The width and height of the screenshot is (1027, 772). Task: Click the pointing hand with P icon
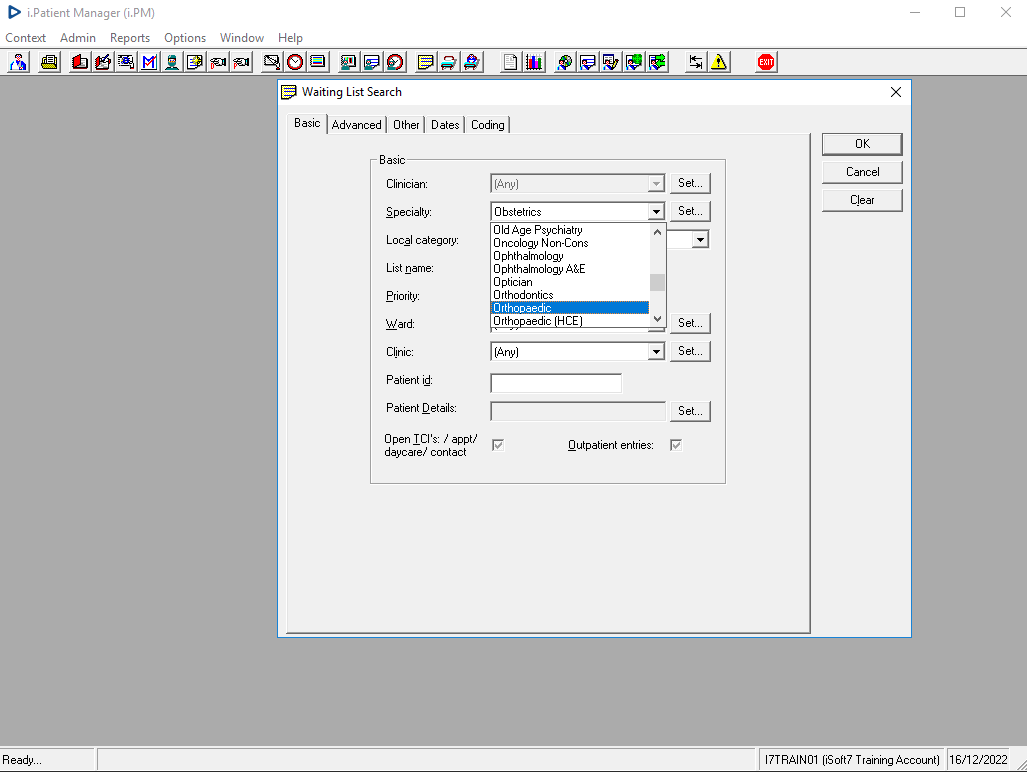242,62
